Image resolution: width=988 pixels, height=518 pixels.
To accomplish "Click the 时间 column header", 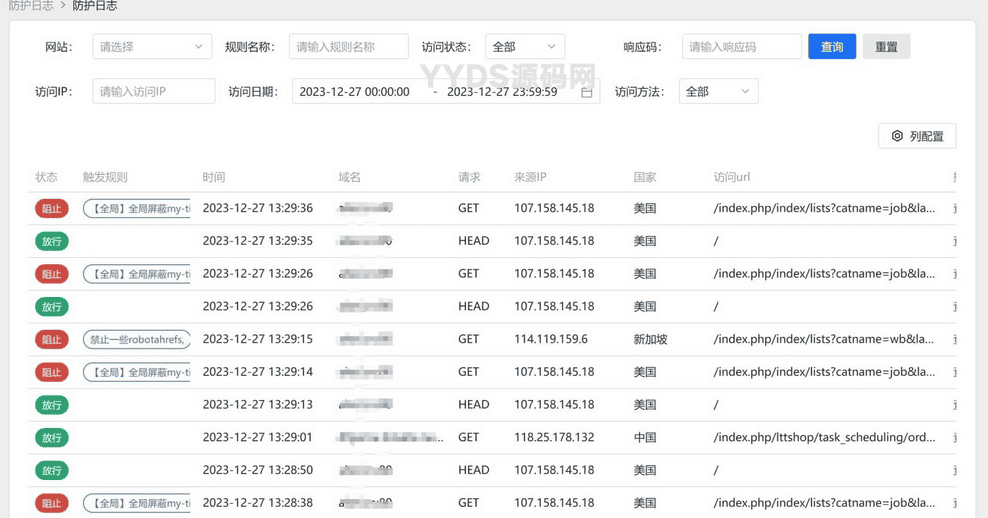I will pyautogui.click(x=214, y=177).
